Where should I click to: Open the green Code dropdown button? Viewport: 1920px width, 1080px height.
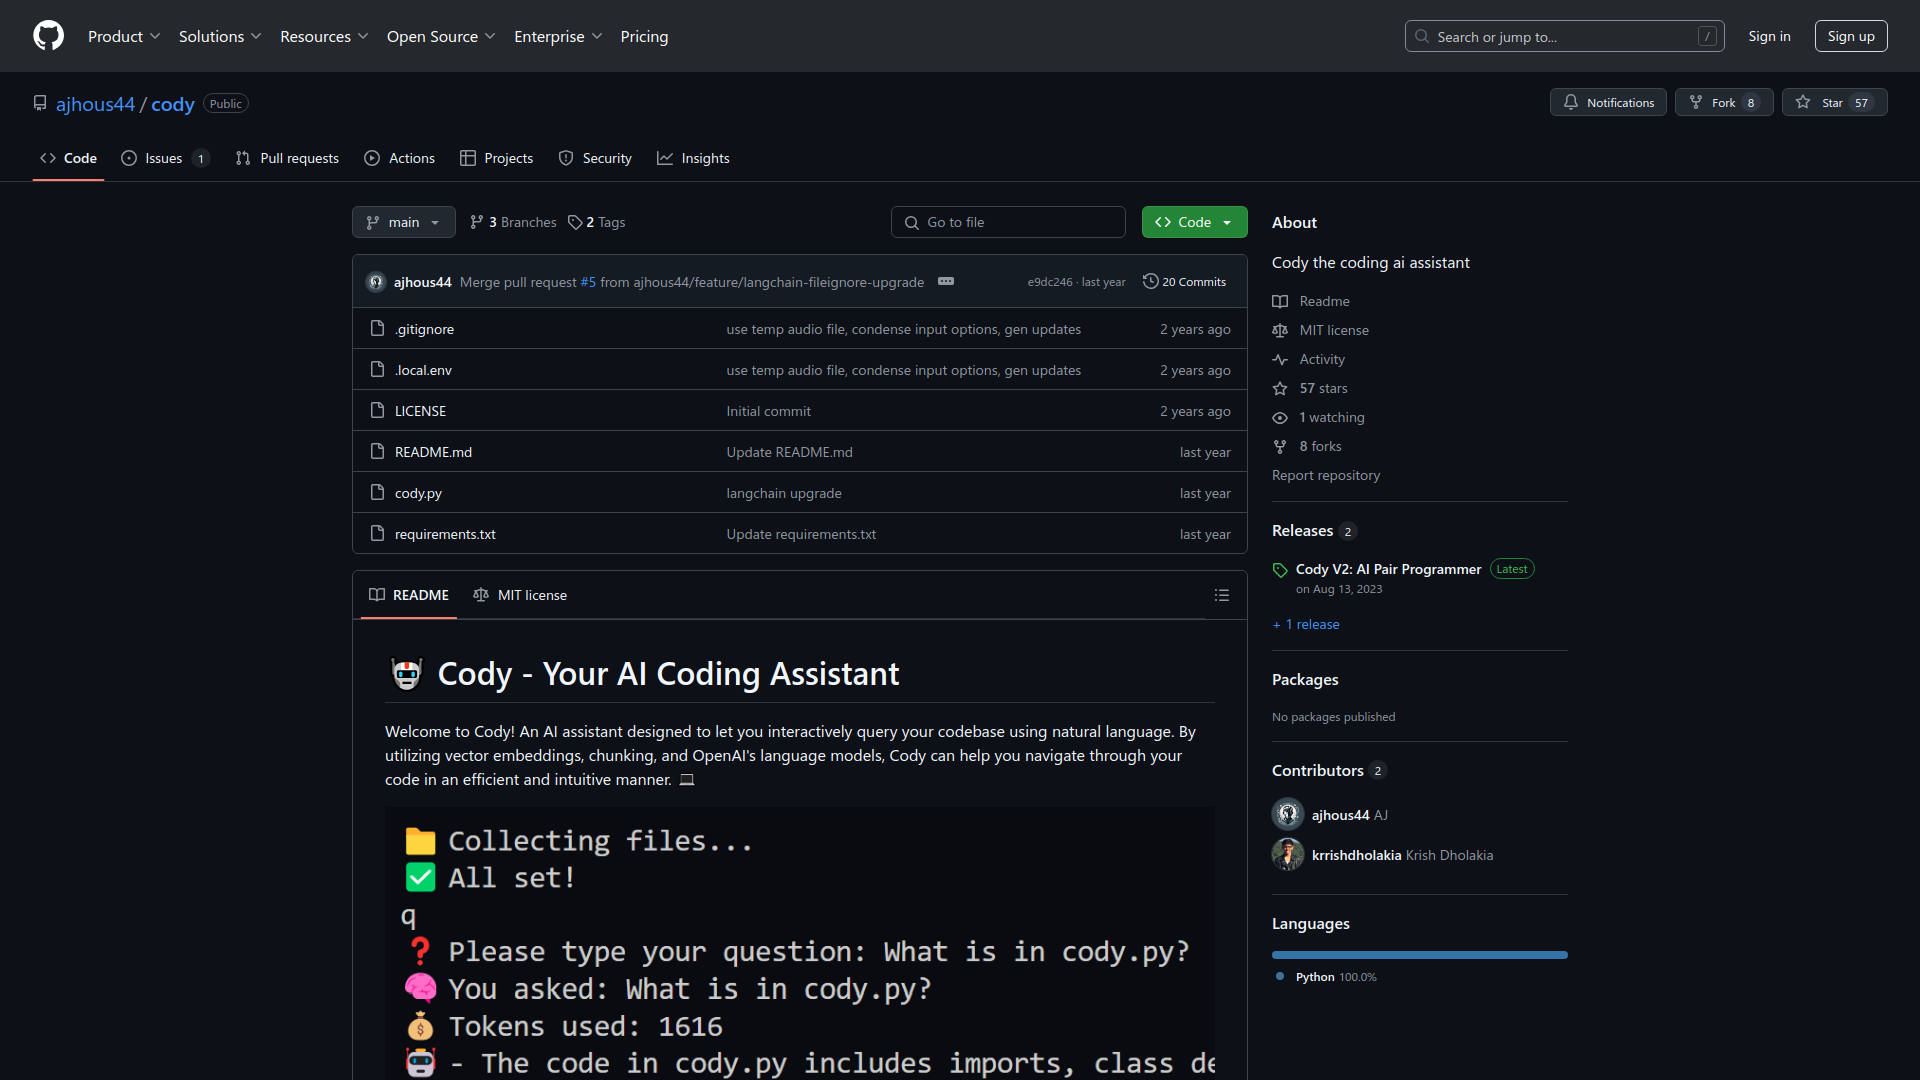click(1194, 222)
